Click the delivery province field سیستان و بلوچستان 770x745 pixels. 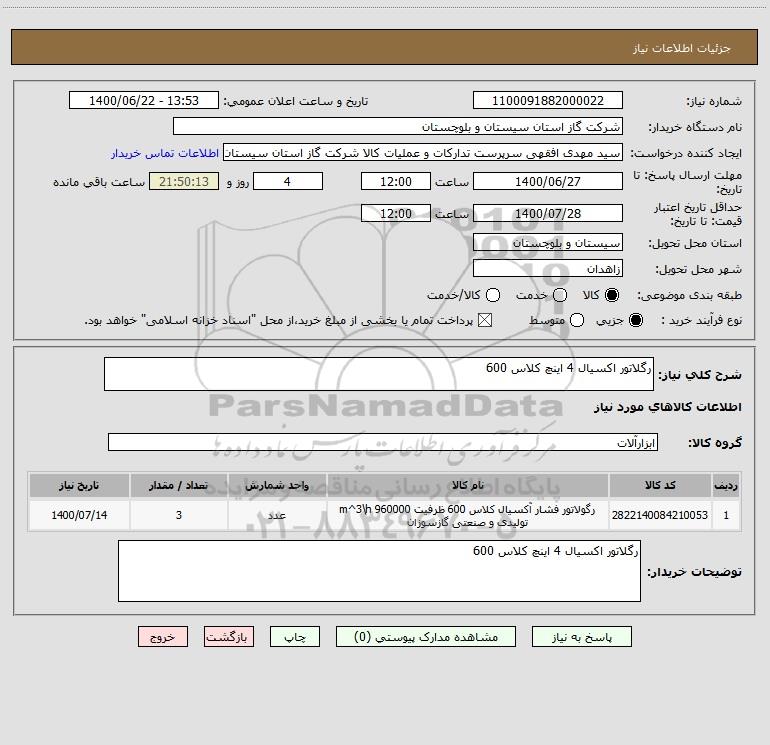[548, 242]
